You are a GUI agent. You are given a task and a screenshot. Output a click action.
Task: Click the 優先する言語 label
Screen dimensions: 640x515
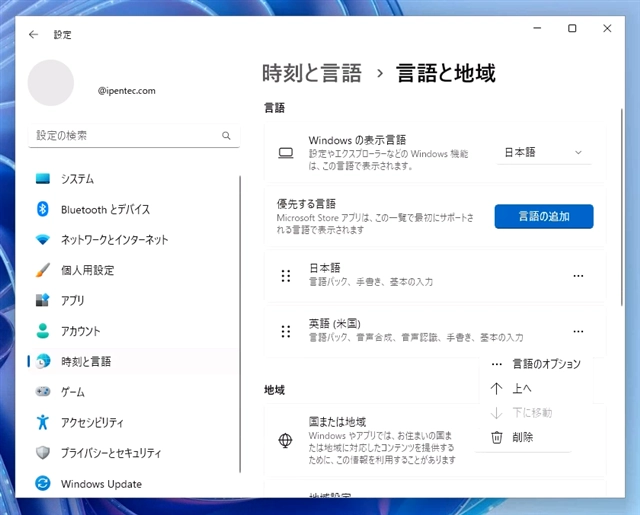[x=306, y=204]
